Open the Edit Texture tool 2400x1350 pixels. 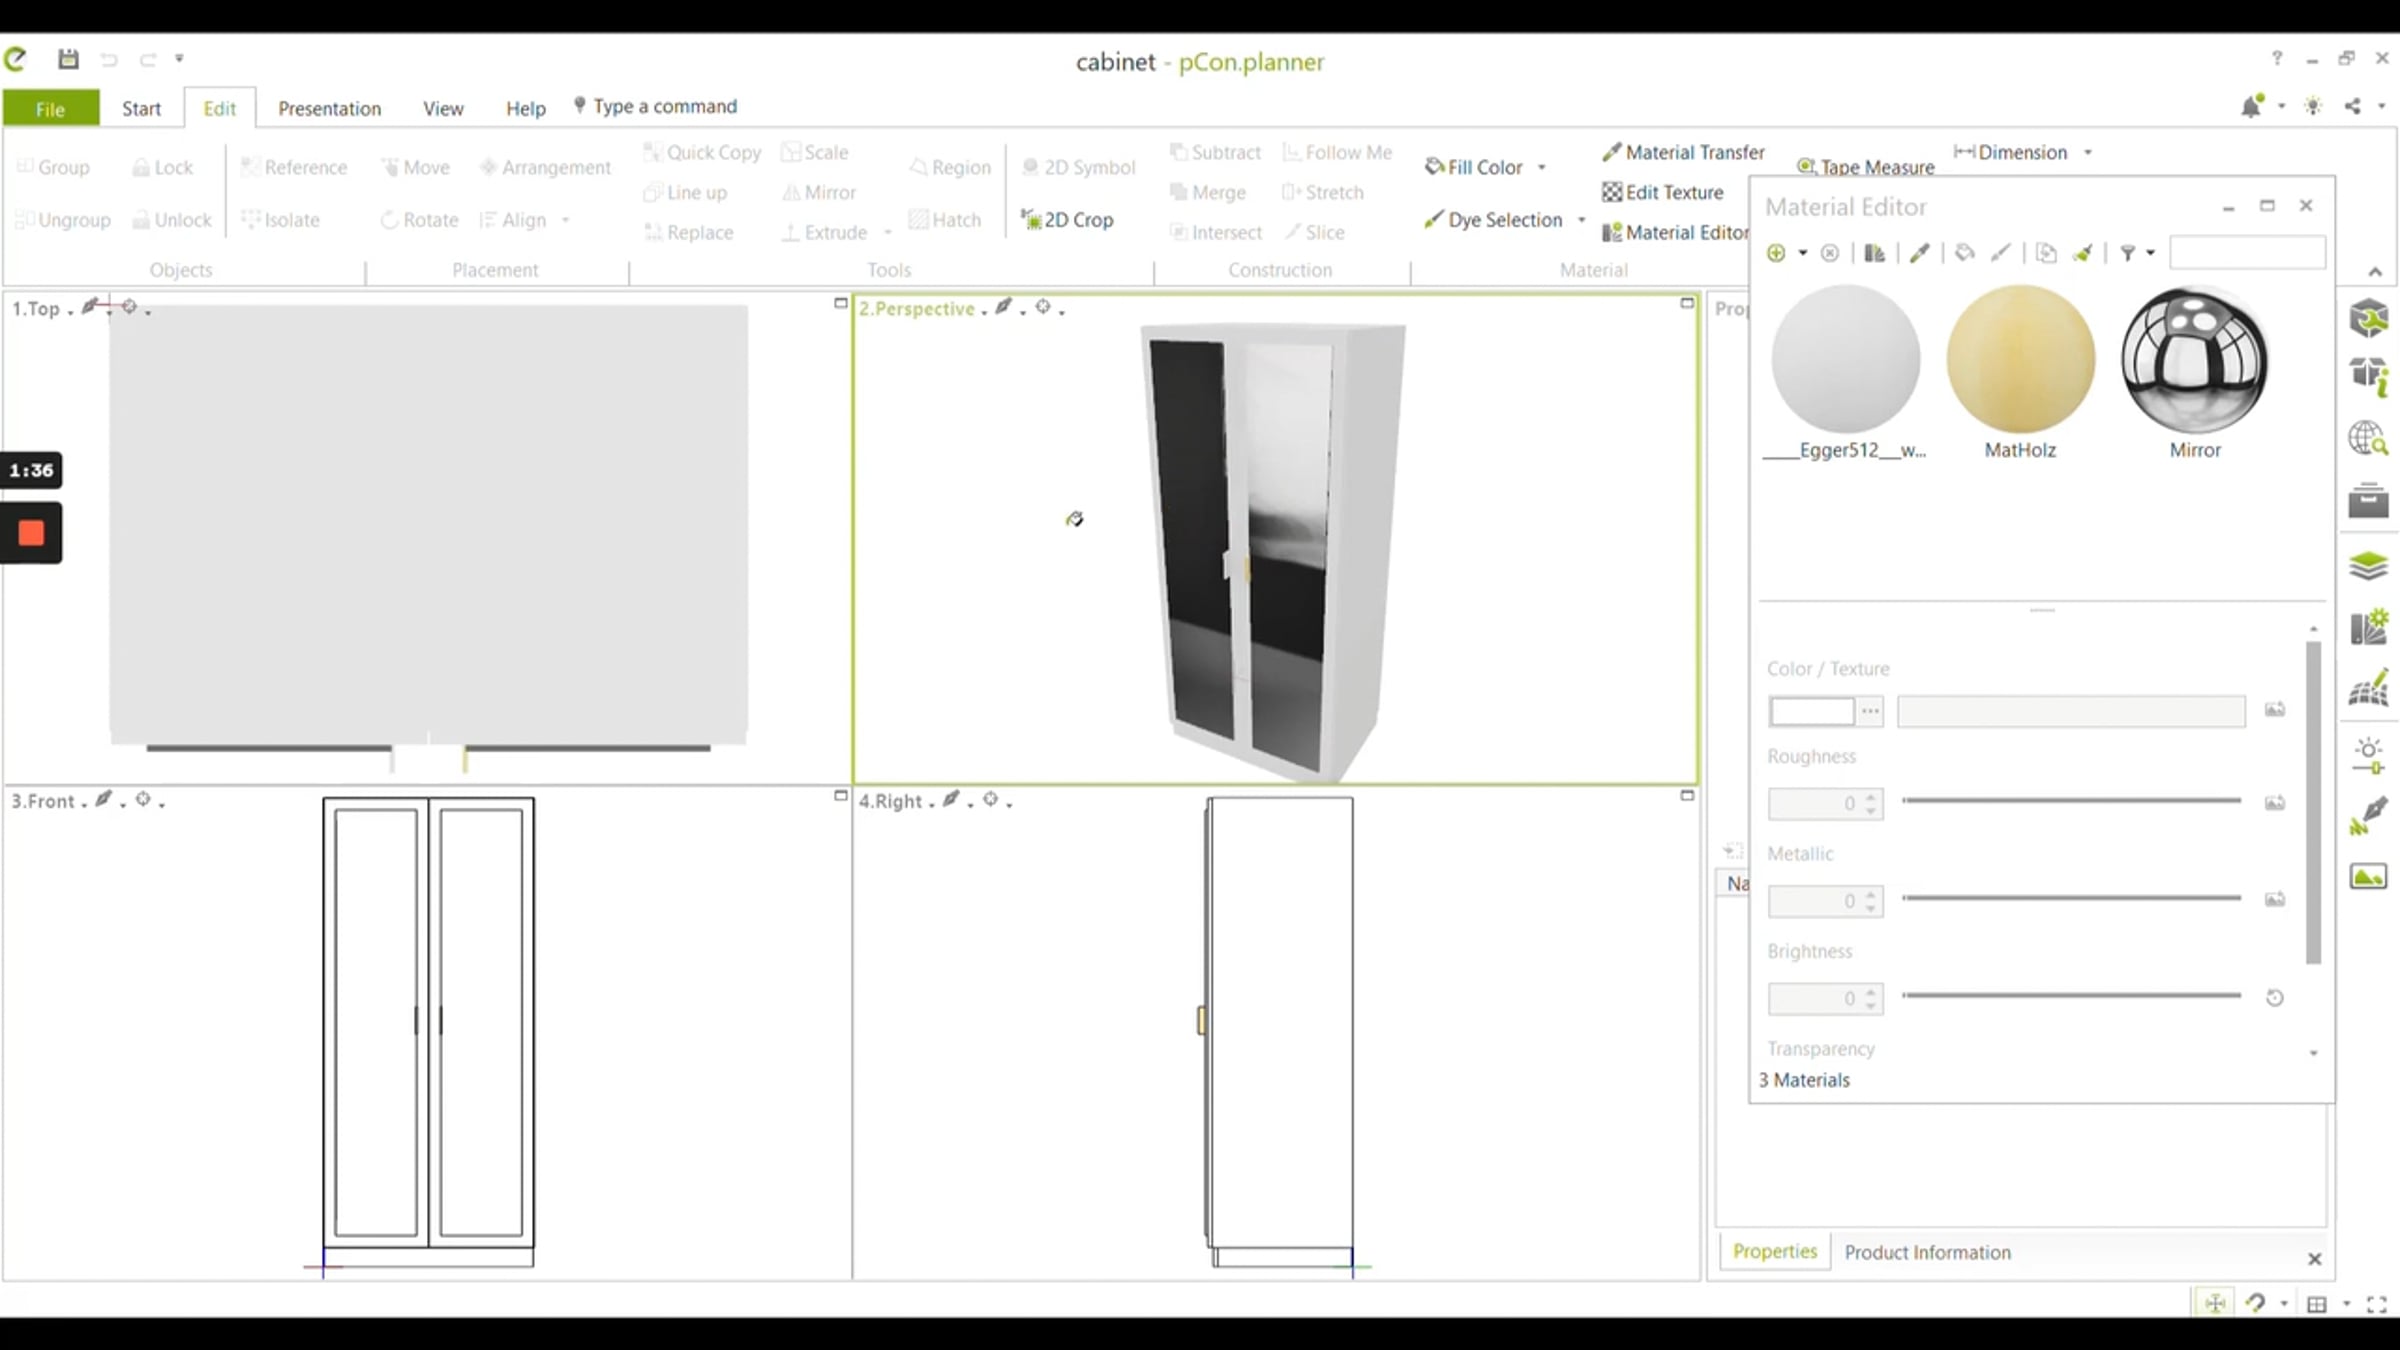pos(1663,192)
